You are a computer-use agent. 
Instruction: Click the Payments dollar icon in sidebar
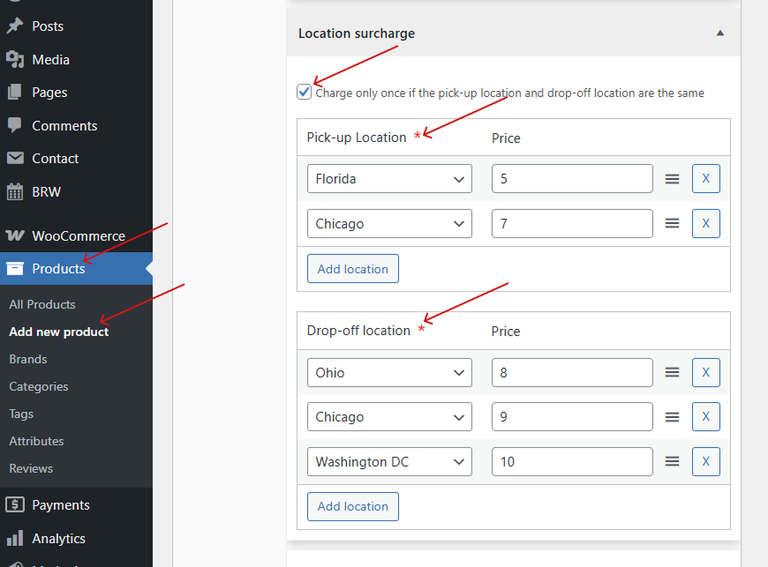pyautogui.click(x=15, y=505)
